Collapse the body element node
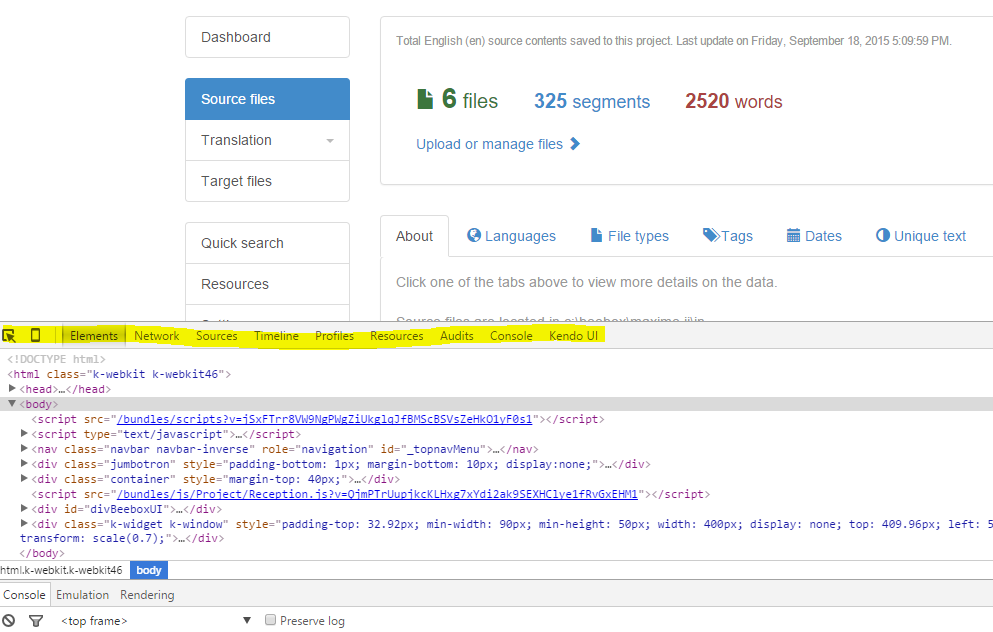993x632 pixels. pyautogui.click(x=12, y=404)
